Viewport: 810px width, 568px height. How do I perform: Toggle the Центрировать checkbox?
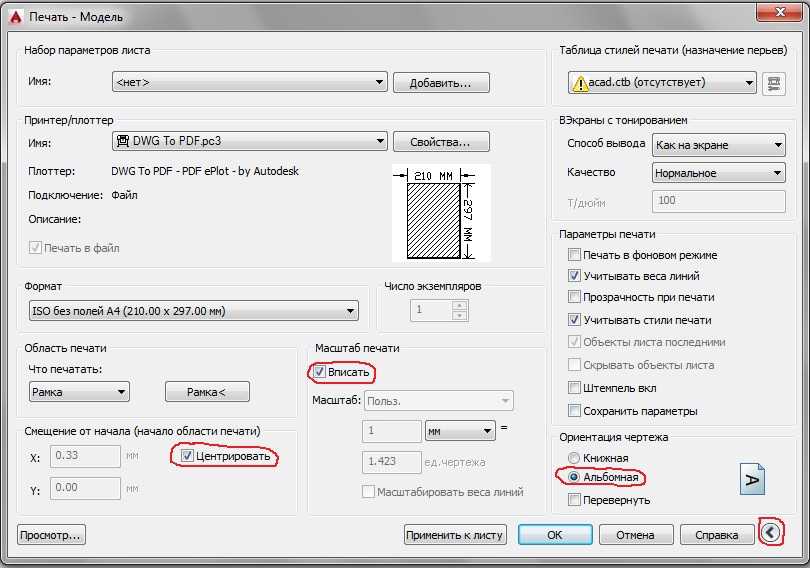click(187, 456)
